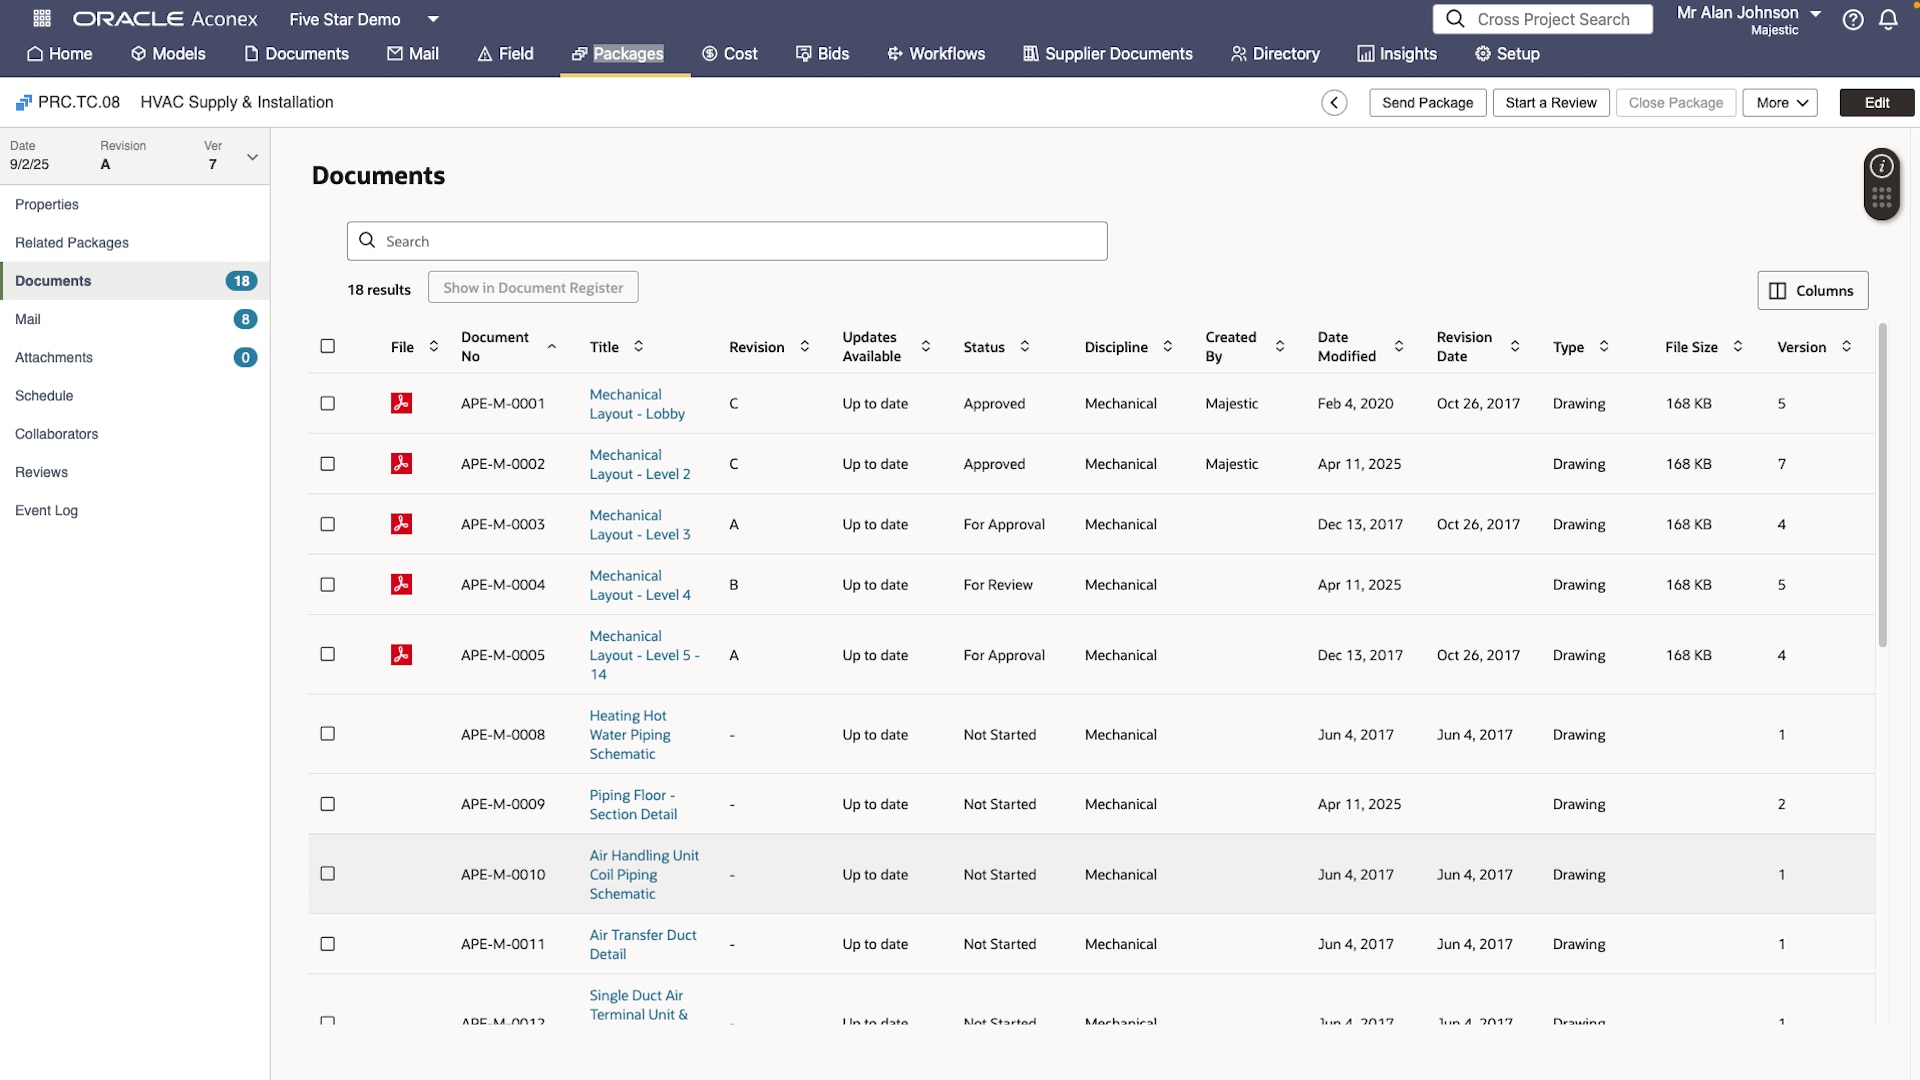Tick the checkbox for APE-M-0009
The image size is (1920, 1080).
[327, 804]
